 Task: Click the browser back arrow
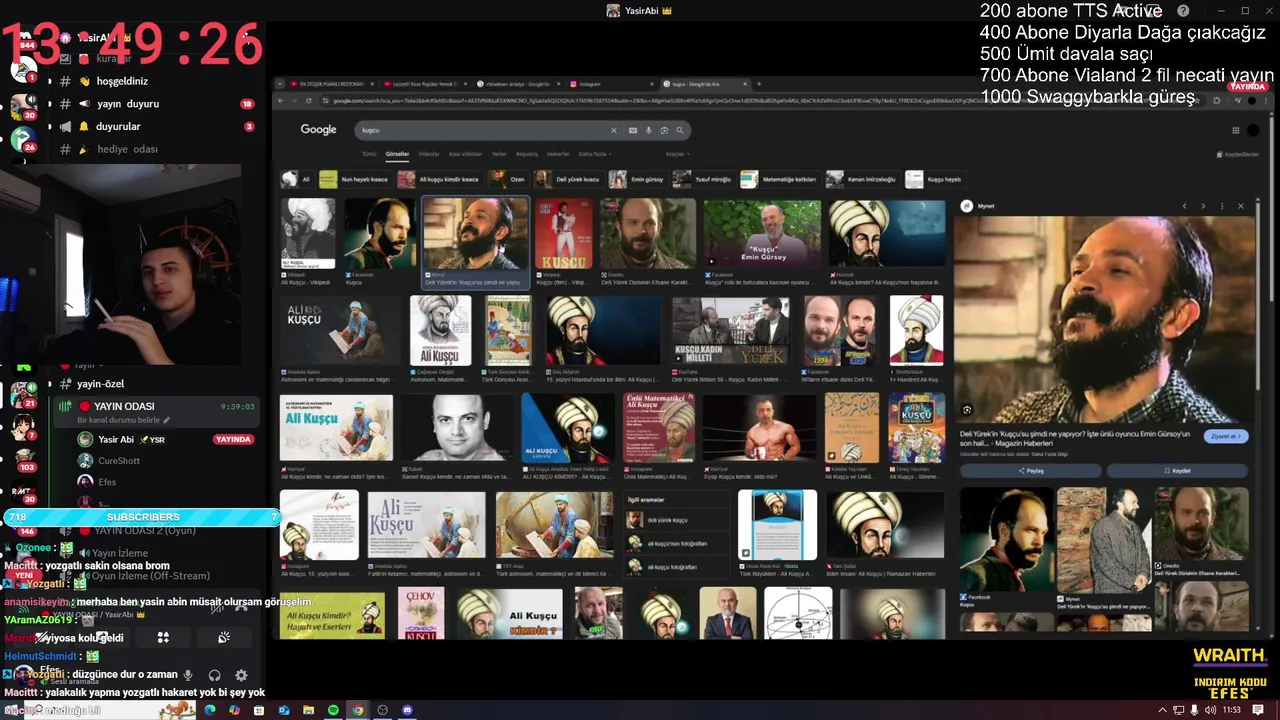click(x=281, y=101)
